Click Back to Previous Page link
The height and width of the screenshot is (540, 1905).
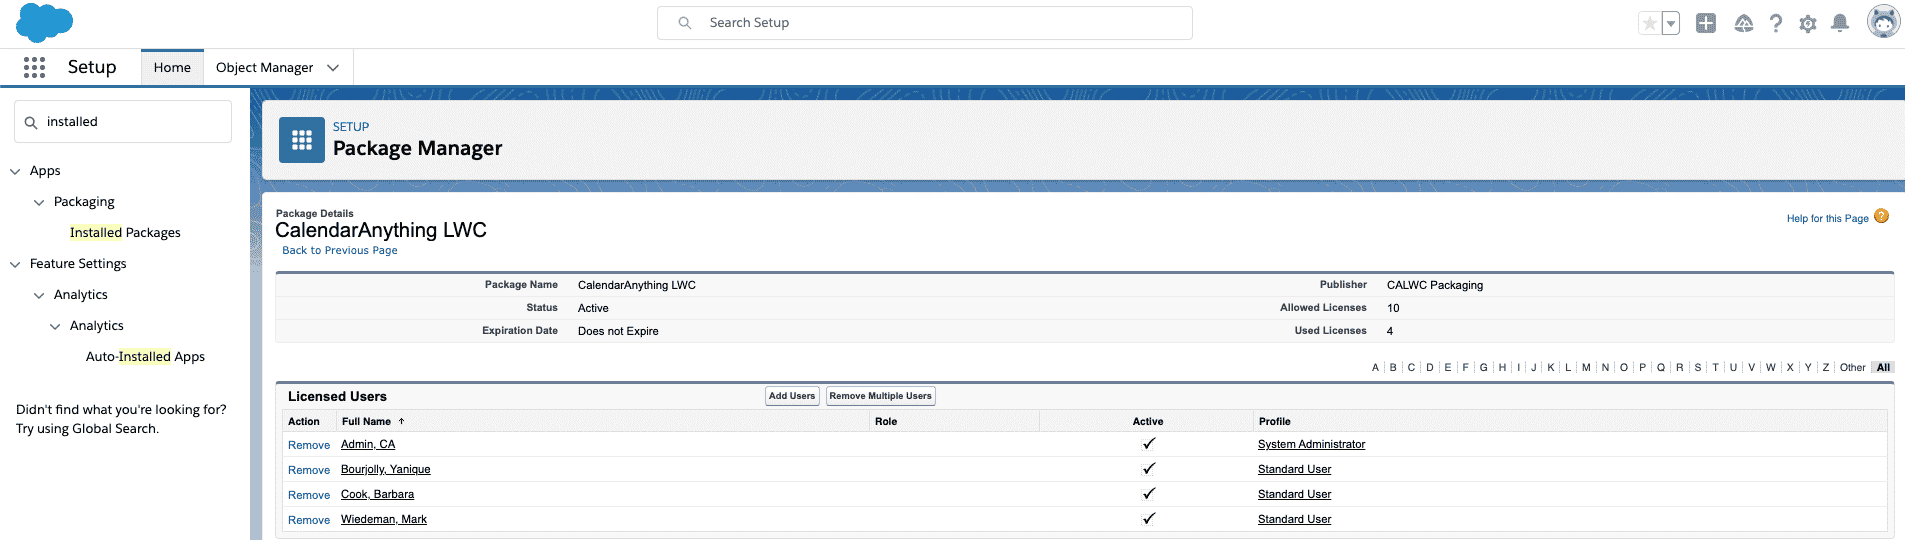point(340,250)
